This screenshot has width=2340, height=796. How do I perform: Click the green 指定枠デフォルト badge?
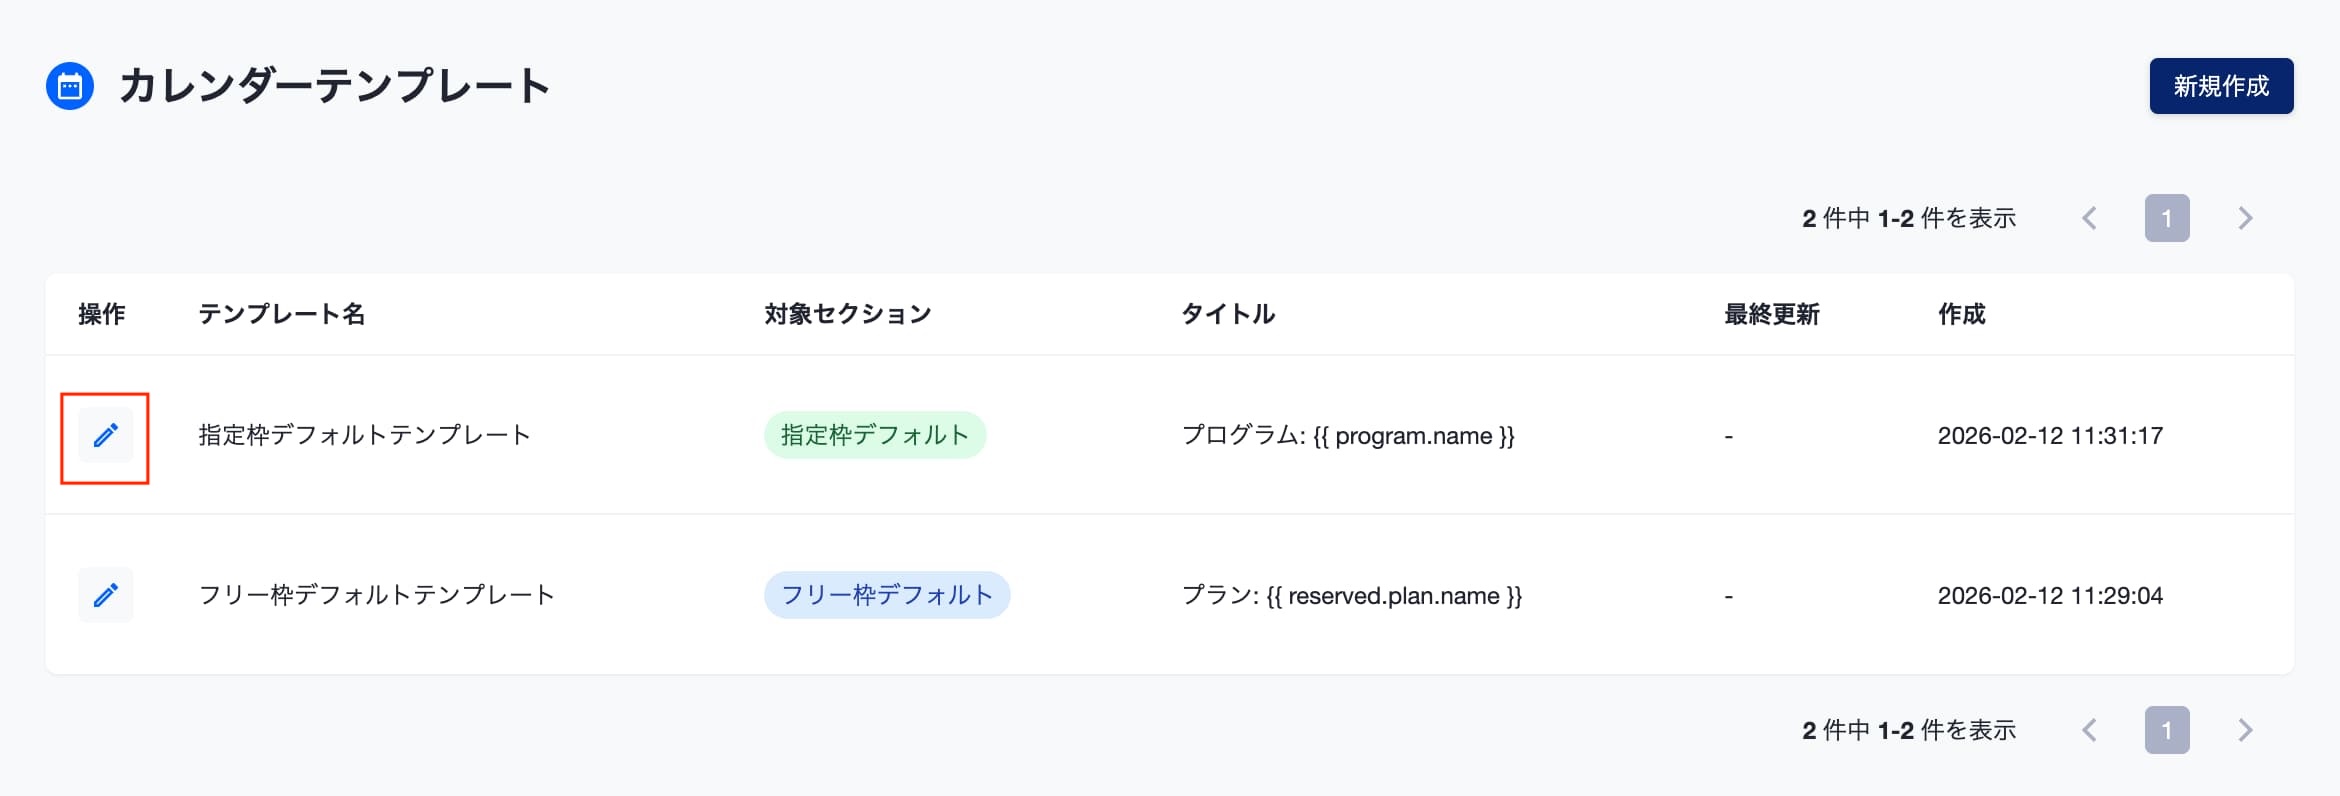pos(875,435)
